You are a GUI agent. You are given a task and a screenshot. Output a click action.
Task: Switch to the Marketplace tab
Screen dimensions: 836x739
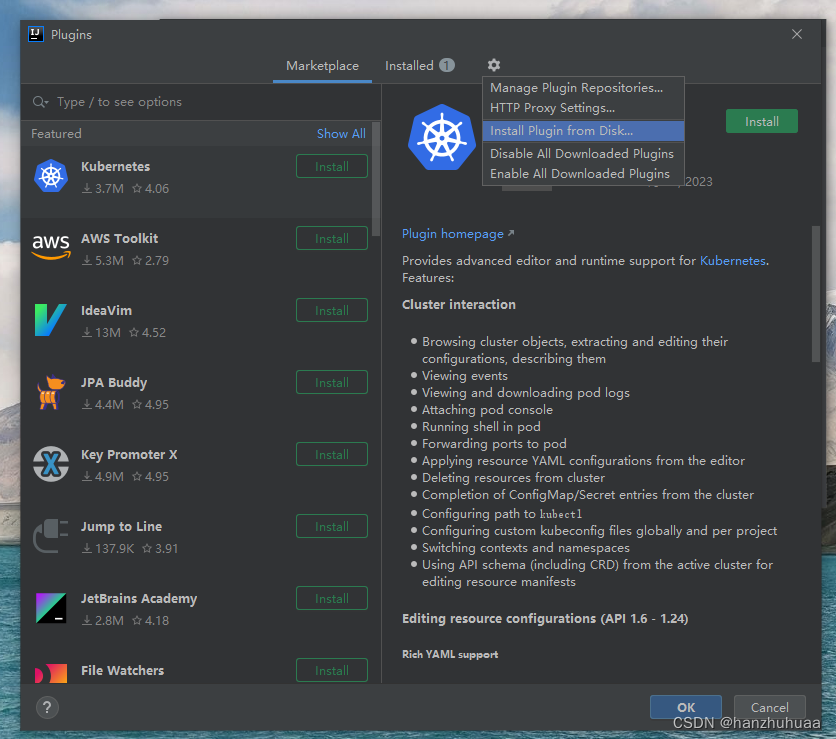tap(322, 66)
